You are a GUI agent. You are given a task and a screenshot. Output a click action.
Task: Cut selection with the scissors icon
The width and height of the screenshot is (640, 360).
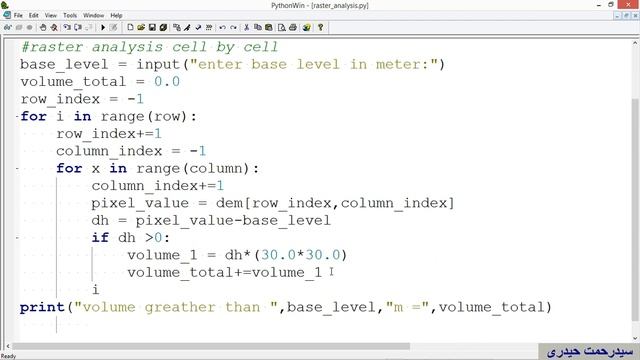coord(247,27)
